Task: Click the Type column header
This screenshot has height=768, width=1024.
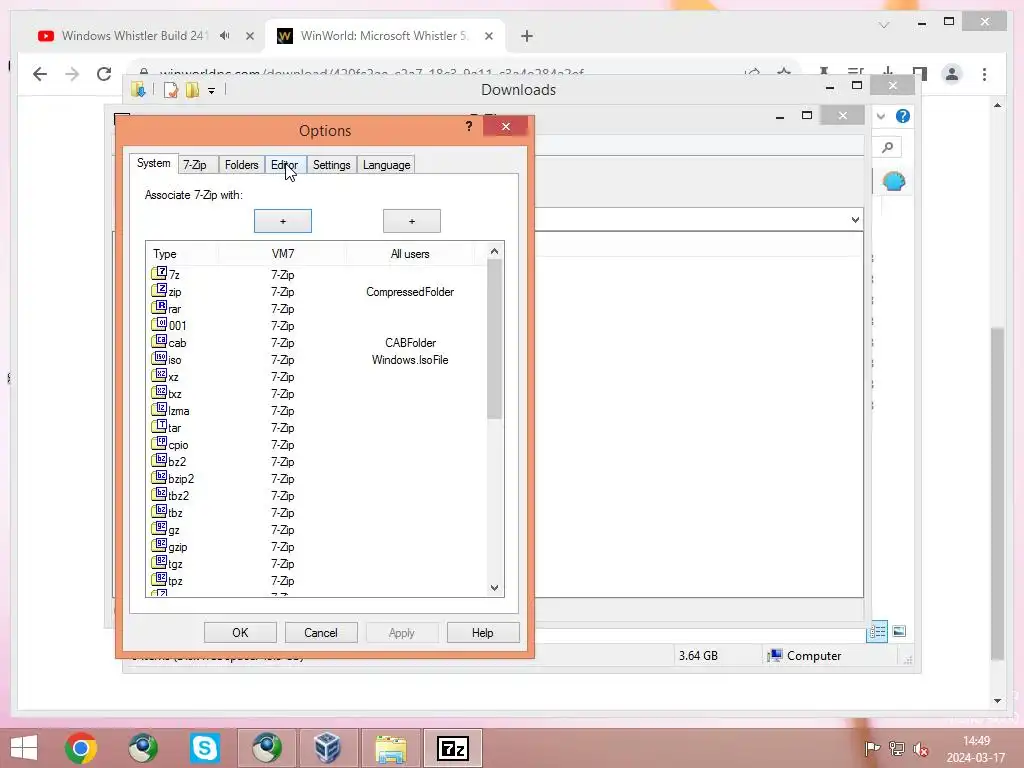Action: click(182, 254)
